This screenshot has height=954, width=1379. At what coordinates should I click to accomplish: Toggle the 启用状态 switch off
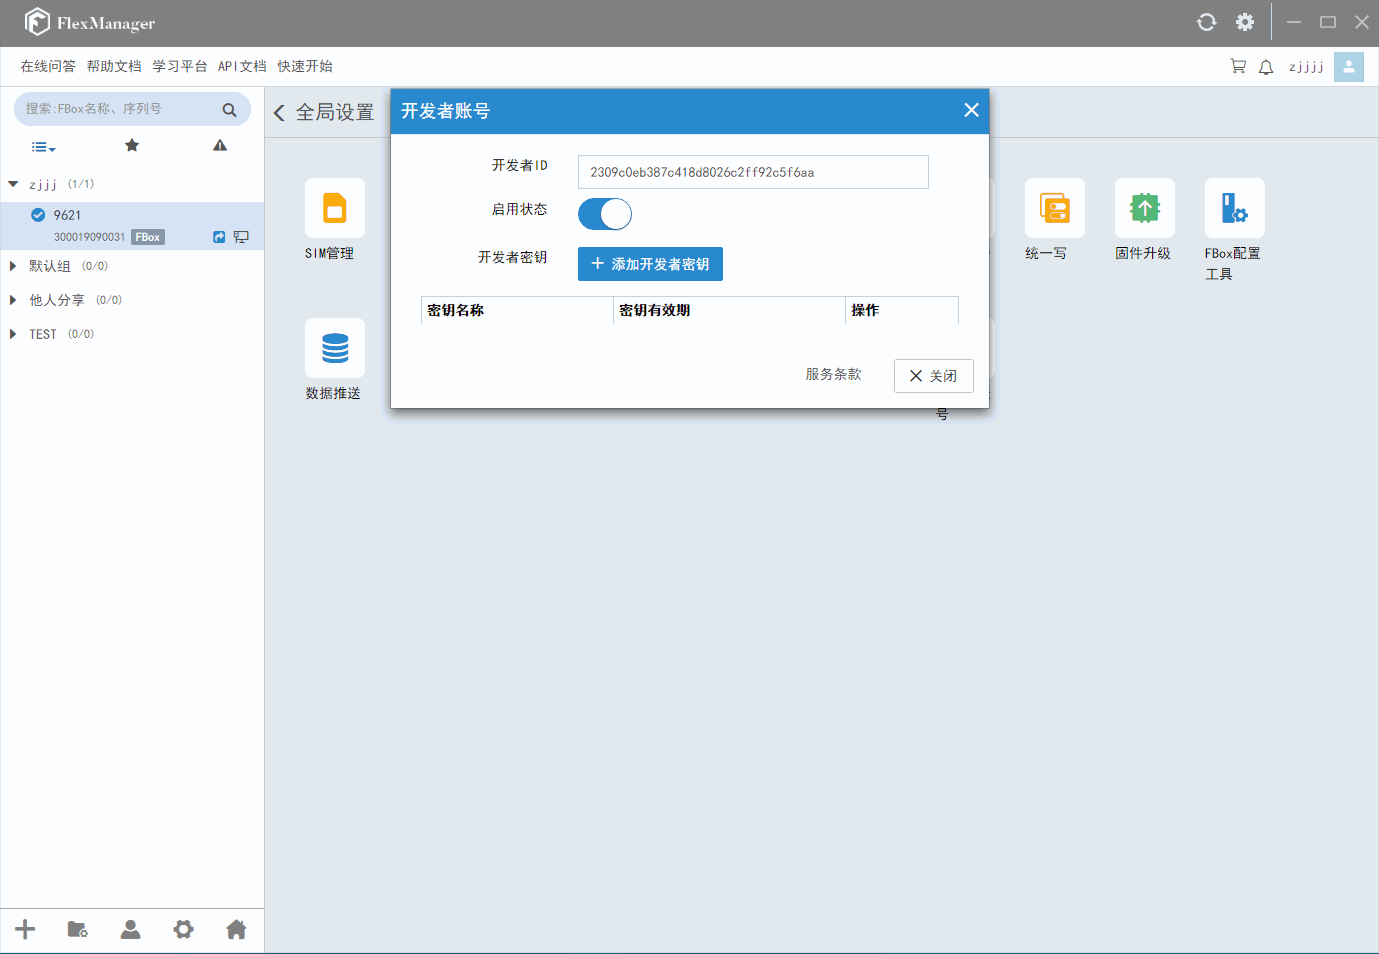(605, 214)
